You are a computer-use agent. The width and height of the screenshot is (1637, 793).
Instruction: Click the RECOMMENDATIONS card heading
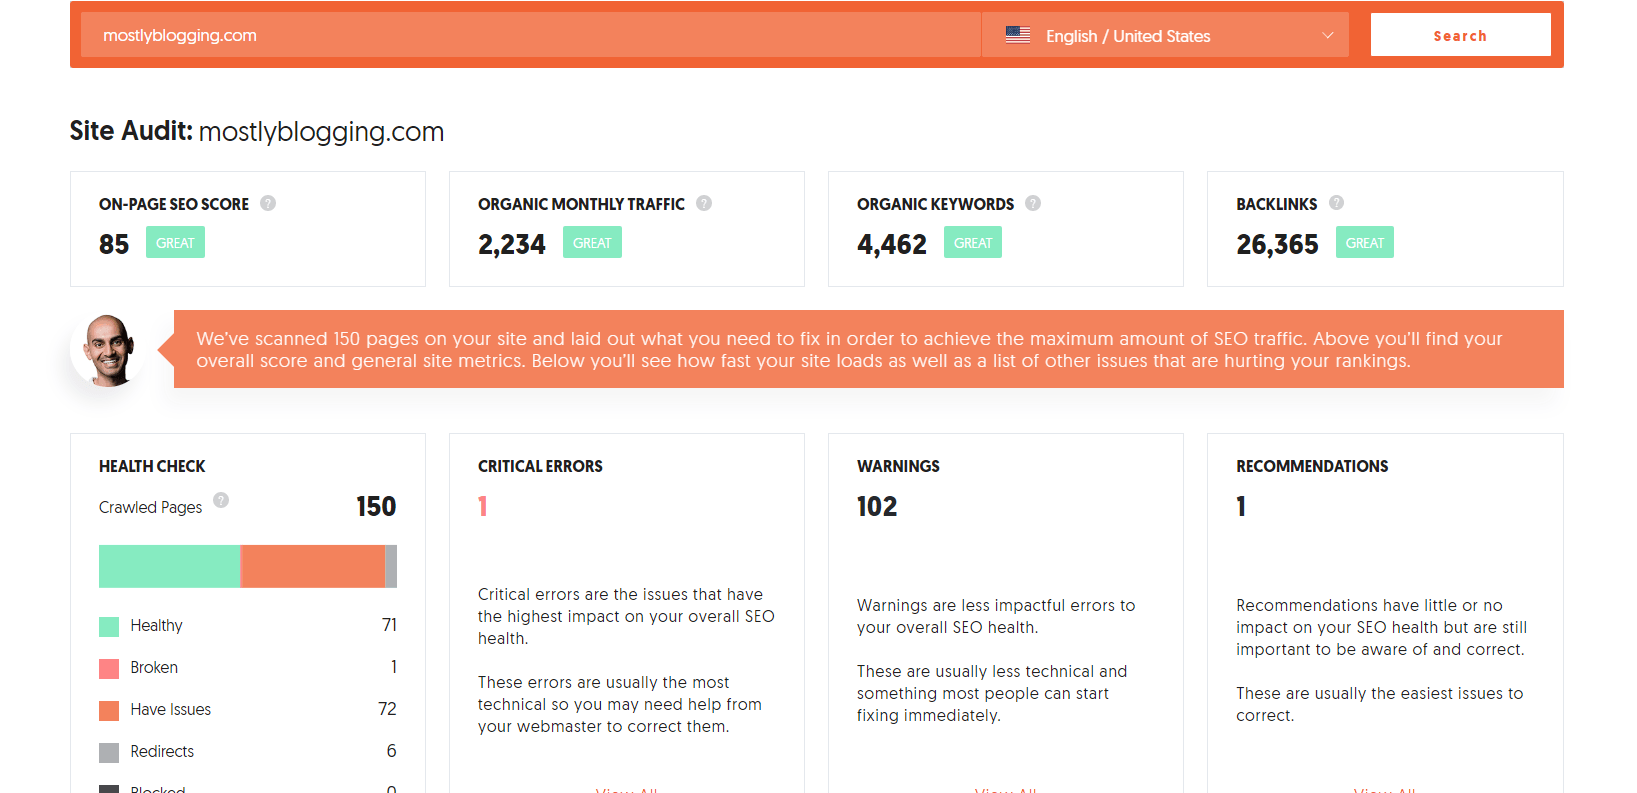1312,466
